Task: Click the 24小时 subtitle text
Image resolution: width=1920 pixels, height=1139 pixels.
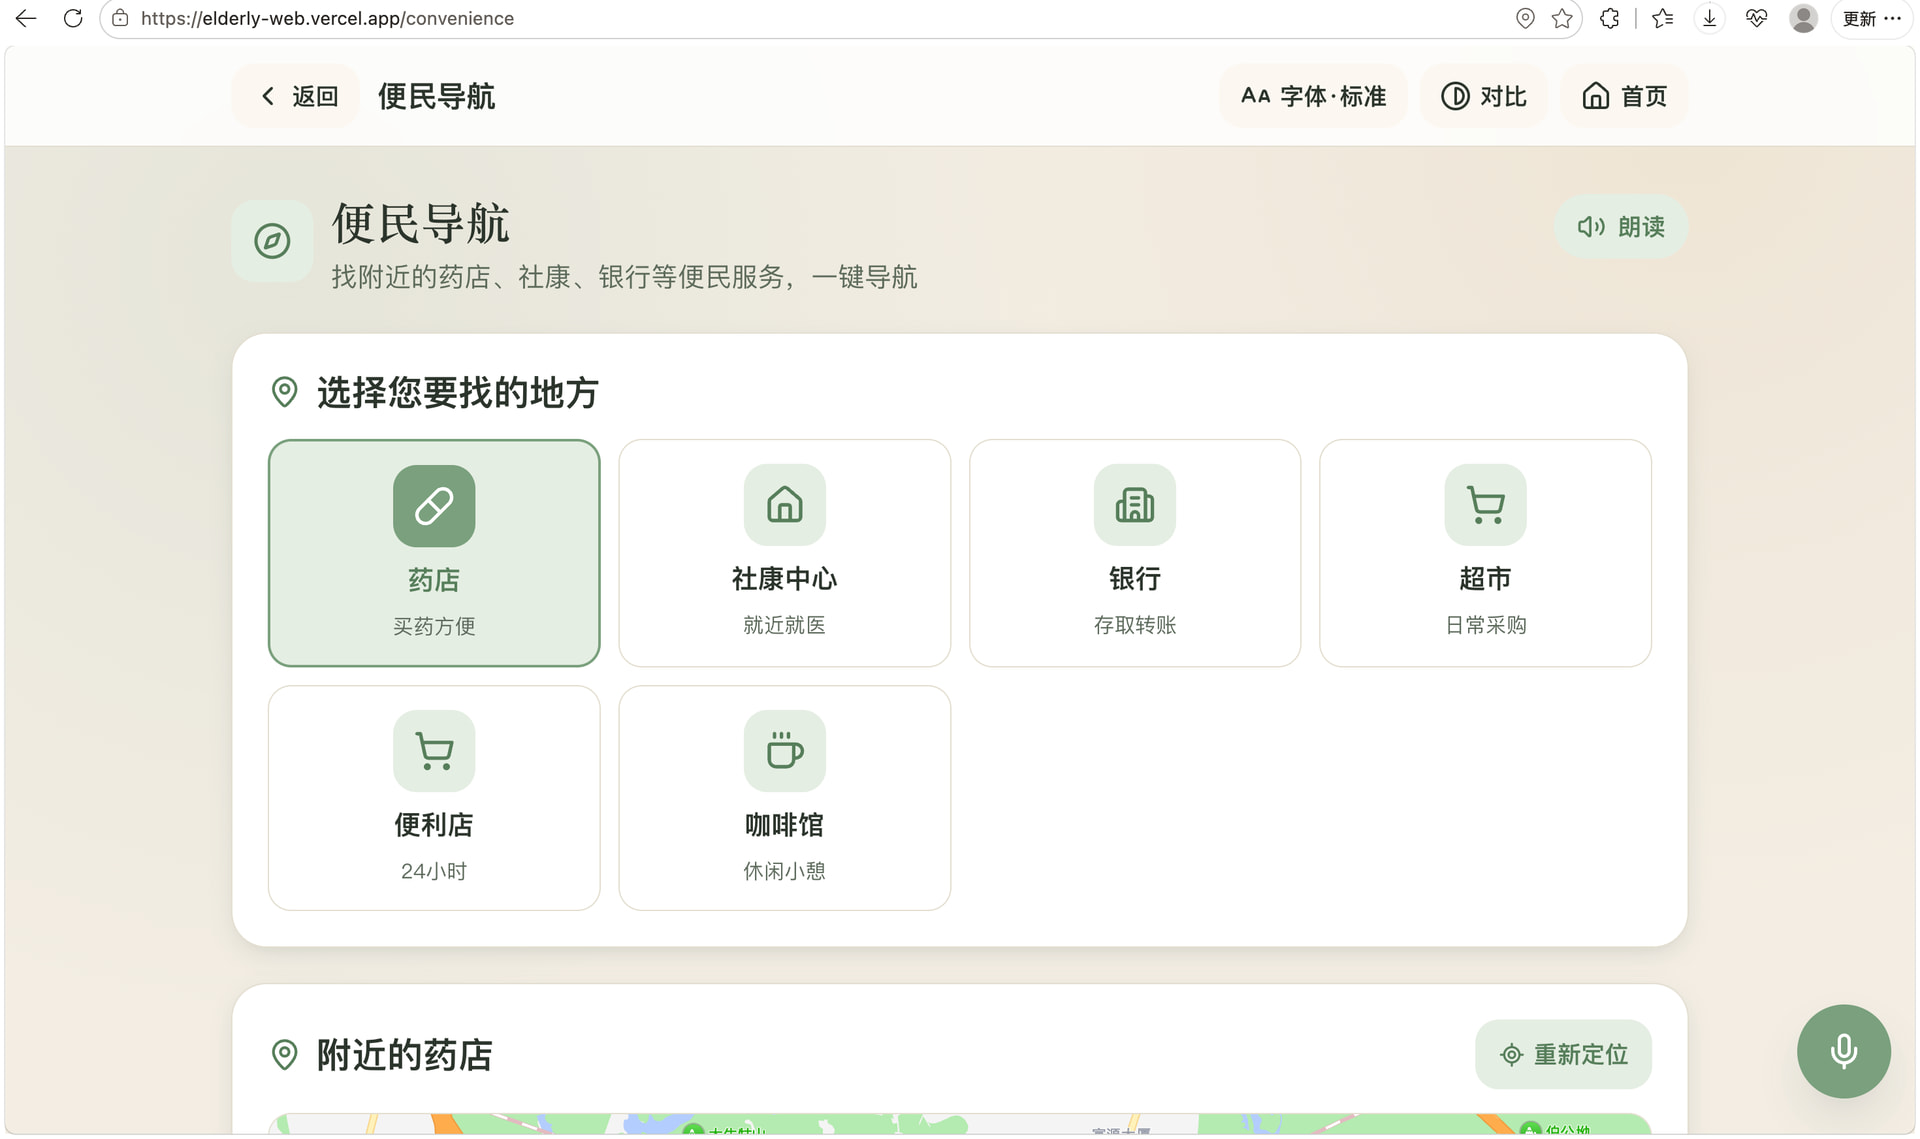Action: [x=434, y=872]
